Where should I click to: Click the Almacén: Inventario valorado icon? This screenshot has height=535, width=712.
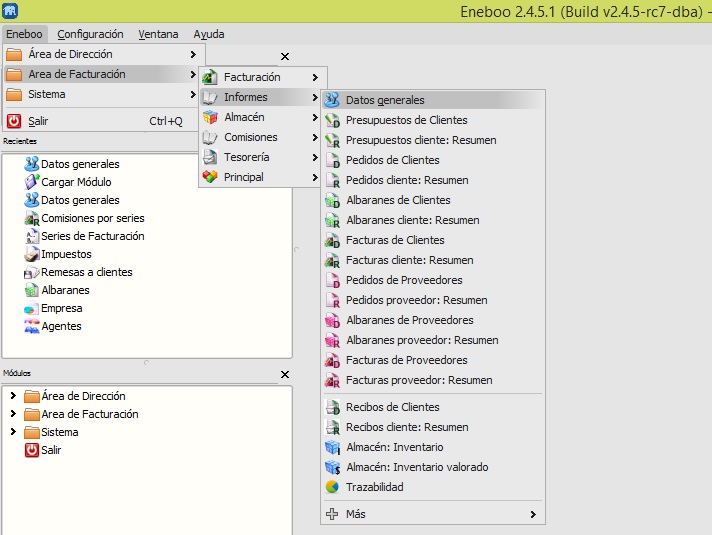click(x=332, y=467)
